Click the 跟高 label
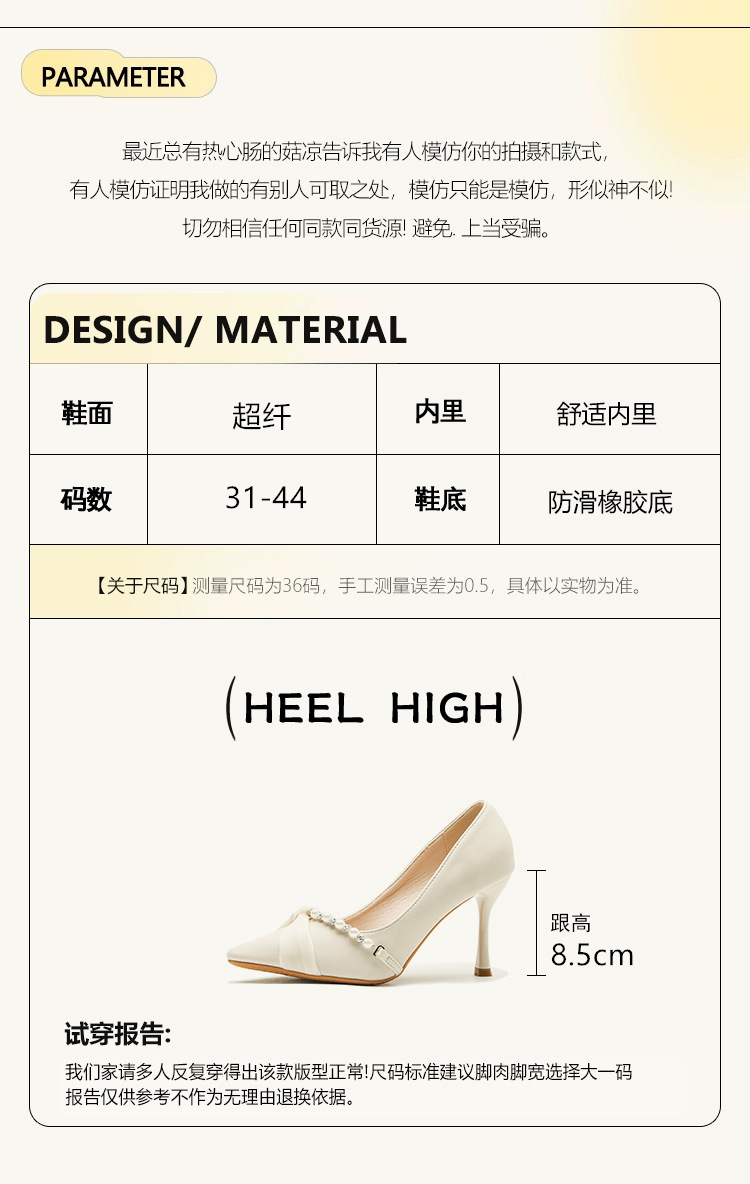This screenshot has height=1184, width=750. 570,923
